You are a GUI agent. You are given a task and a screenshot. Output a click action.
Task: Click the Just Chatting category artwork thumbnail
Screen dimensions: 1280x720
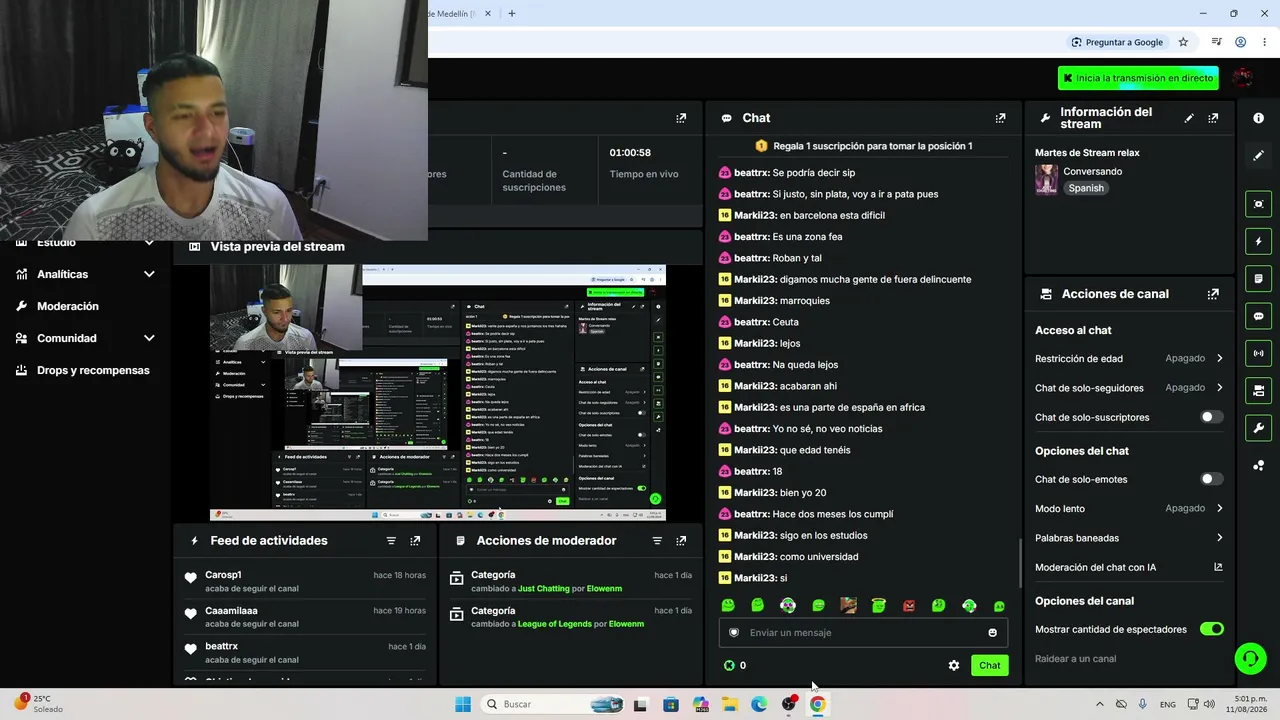1046,179
